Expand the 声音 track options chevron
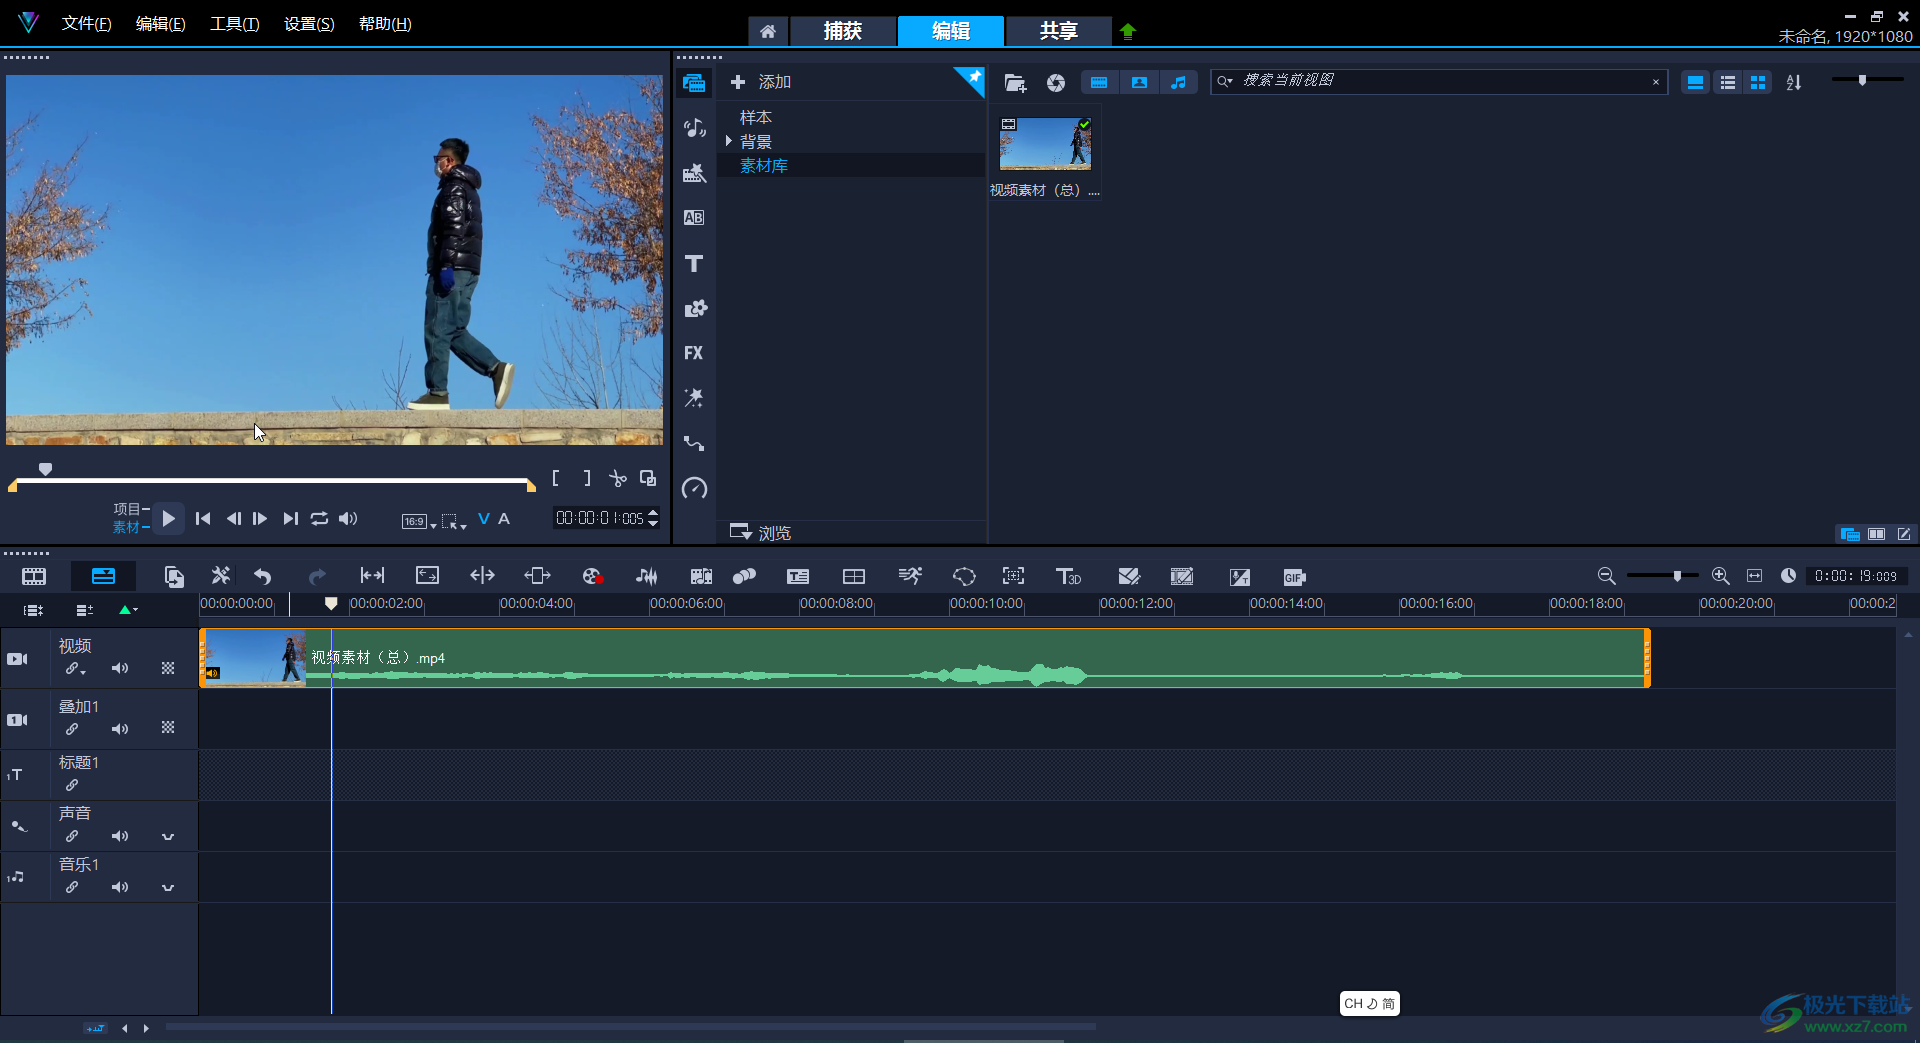The image size is (1920, 1043). point(168,836)
